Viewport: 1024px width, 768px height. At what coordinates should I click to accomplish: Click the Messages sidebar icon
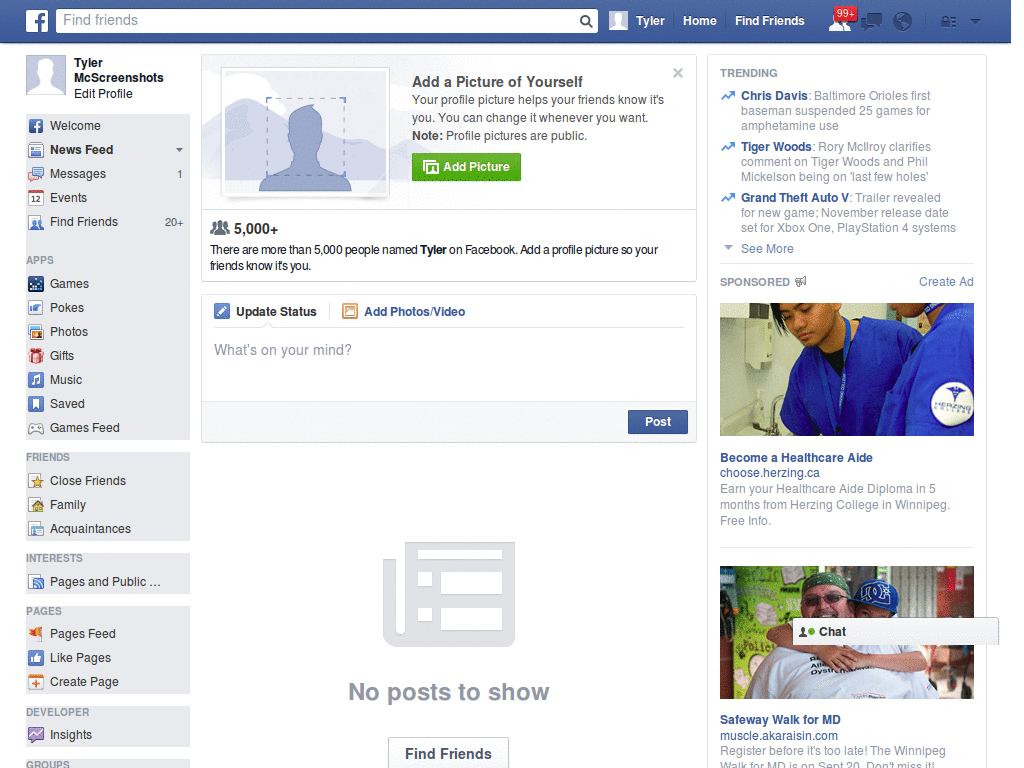[36, 174]
